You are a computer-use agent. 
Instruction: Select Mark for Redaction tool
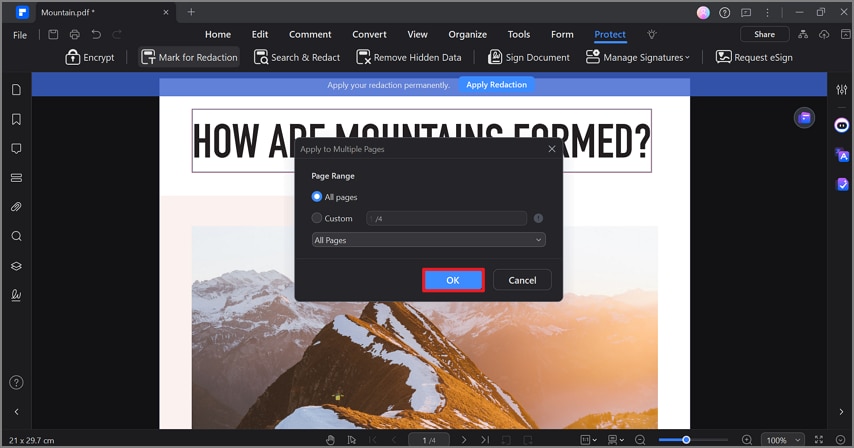point(189,57)
